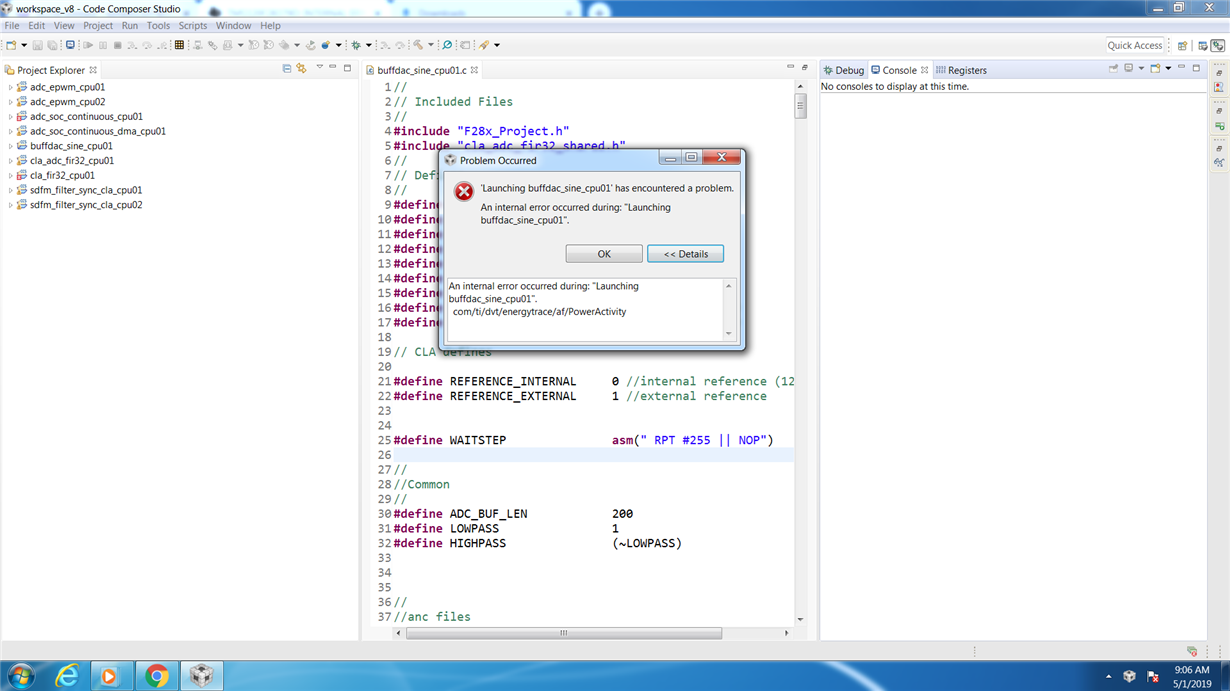Open the Project Explorer View Menu arrow
Viewport: 1230px width, 691px height.
pyautogui.click(x=320, y=68)
